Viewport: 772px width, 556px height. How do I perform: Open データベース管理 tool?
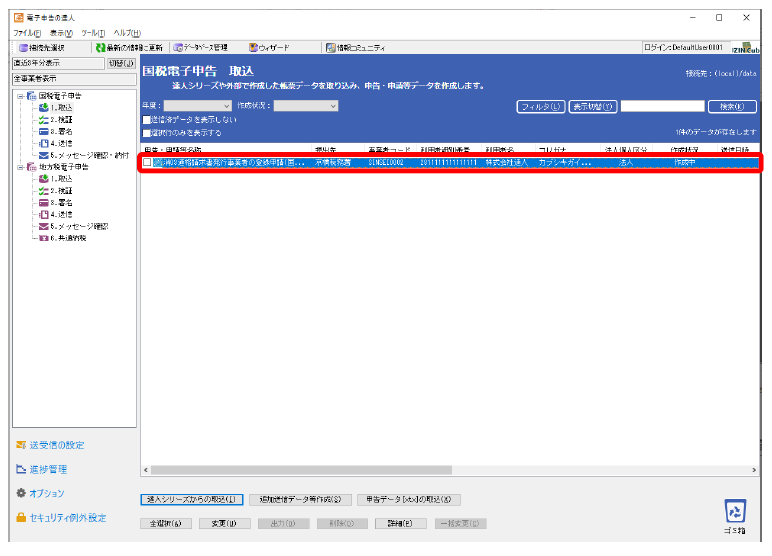(200, 48)
